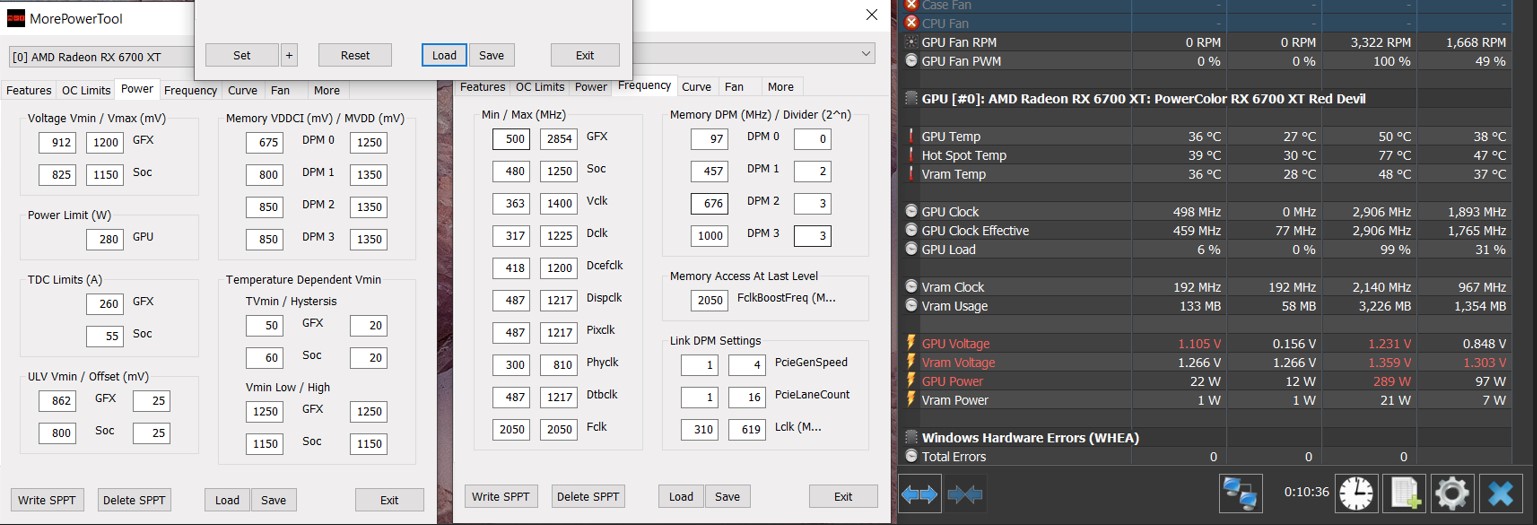Click Save in the Power window bottom

pyautogui.click(x=274, y=500)
